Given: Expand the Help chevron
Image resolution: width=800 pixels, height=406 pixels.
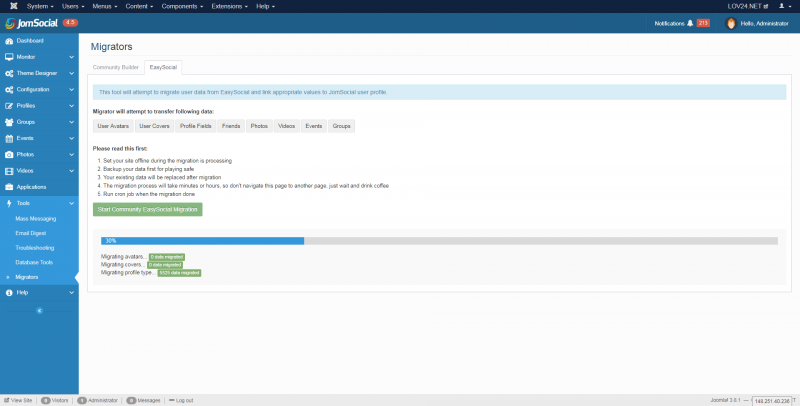Looking at the screenshot, I should 71,293.
